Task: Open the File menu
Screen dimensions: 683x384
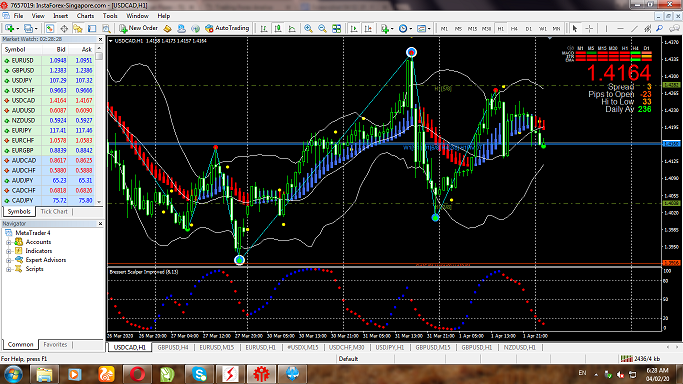Action: (x=18, y=16)
